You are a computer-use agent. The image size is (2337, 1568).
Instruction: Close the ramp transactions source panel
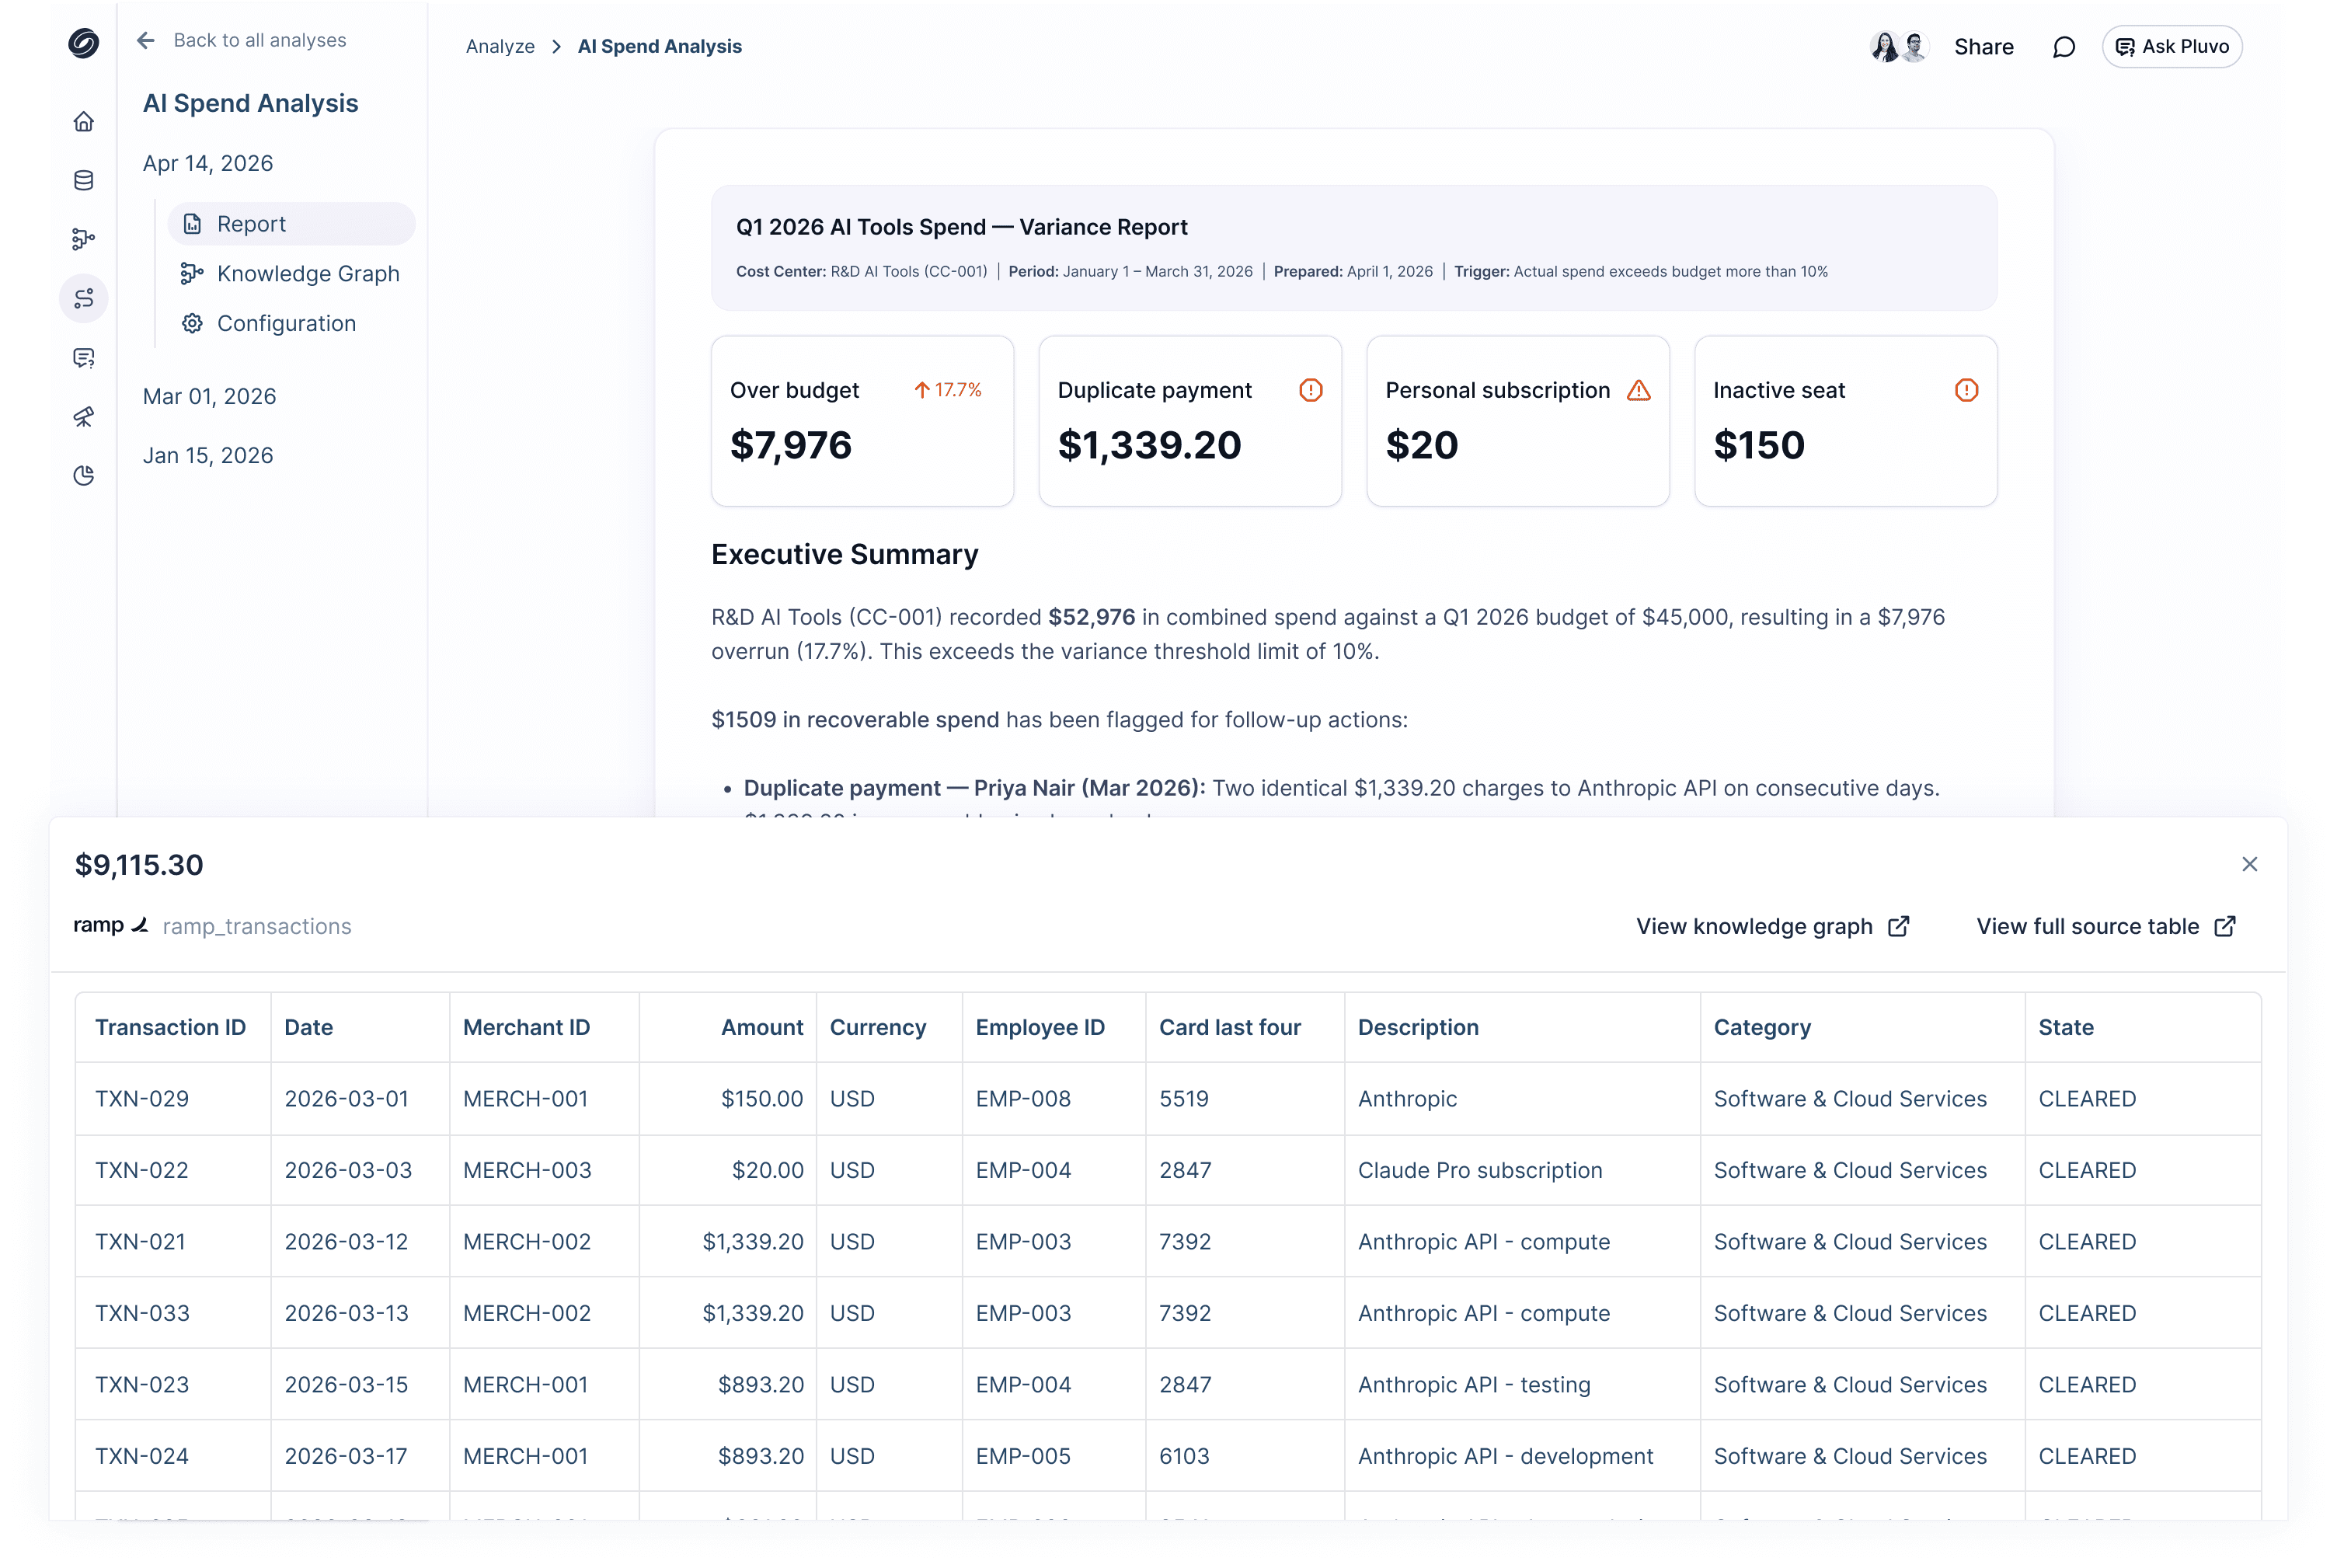coord(2249,864)
